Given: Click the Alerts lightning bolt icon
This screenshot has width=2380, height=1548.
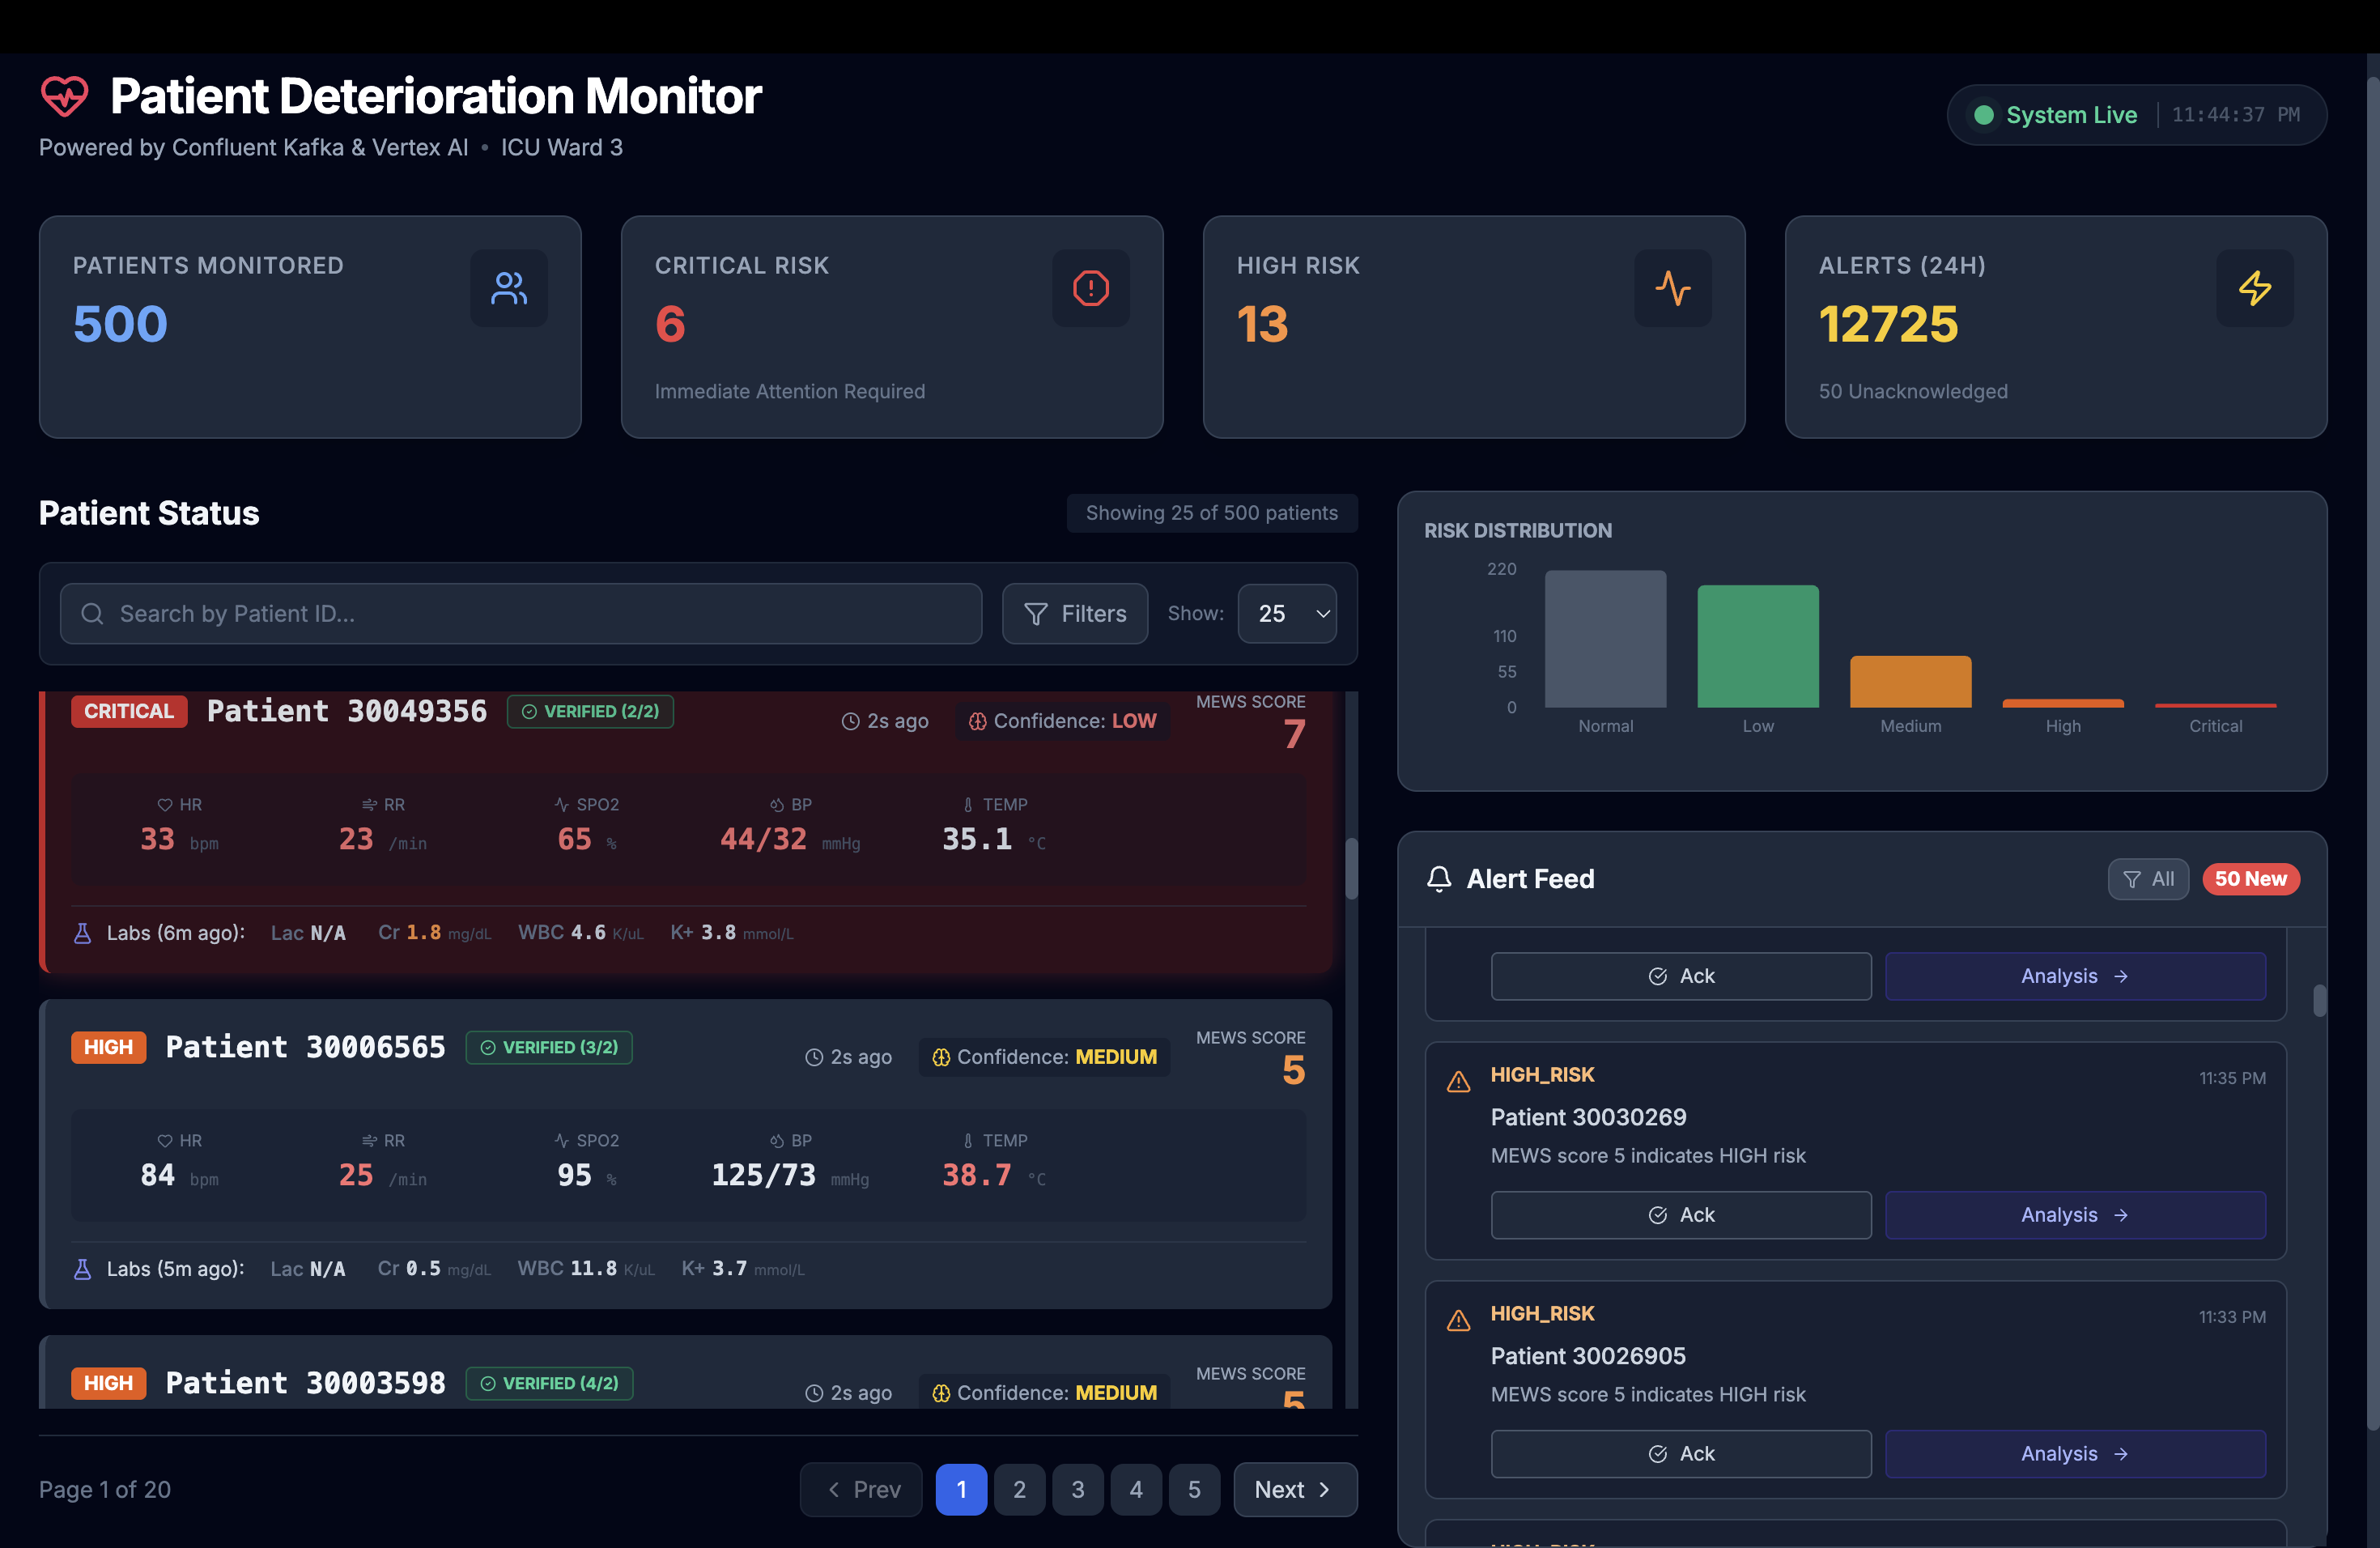Looking at the screenshot, I should coord(2254,288).
